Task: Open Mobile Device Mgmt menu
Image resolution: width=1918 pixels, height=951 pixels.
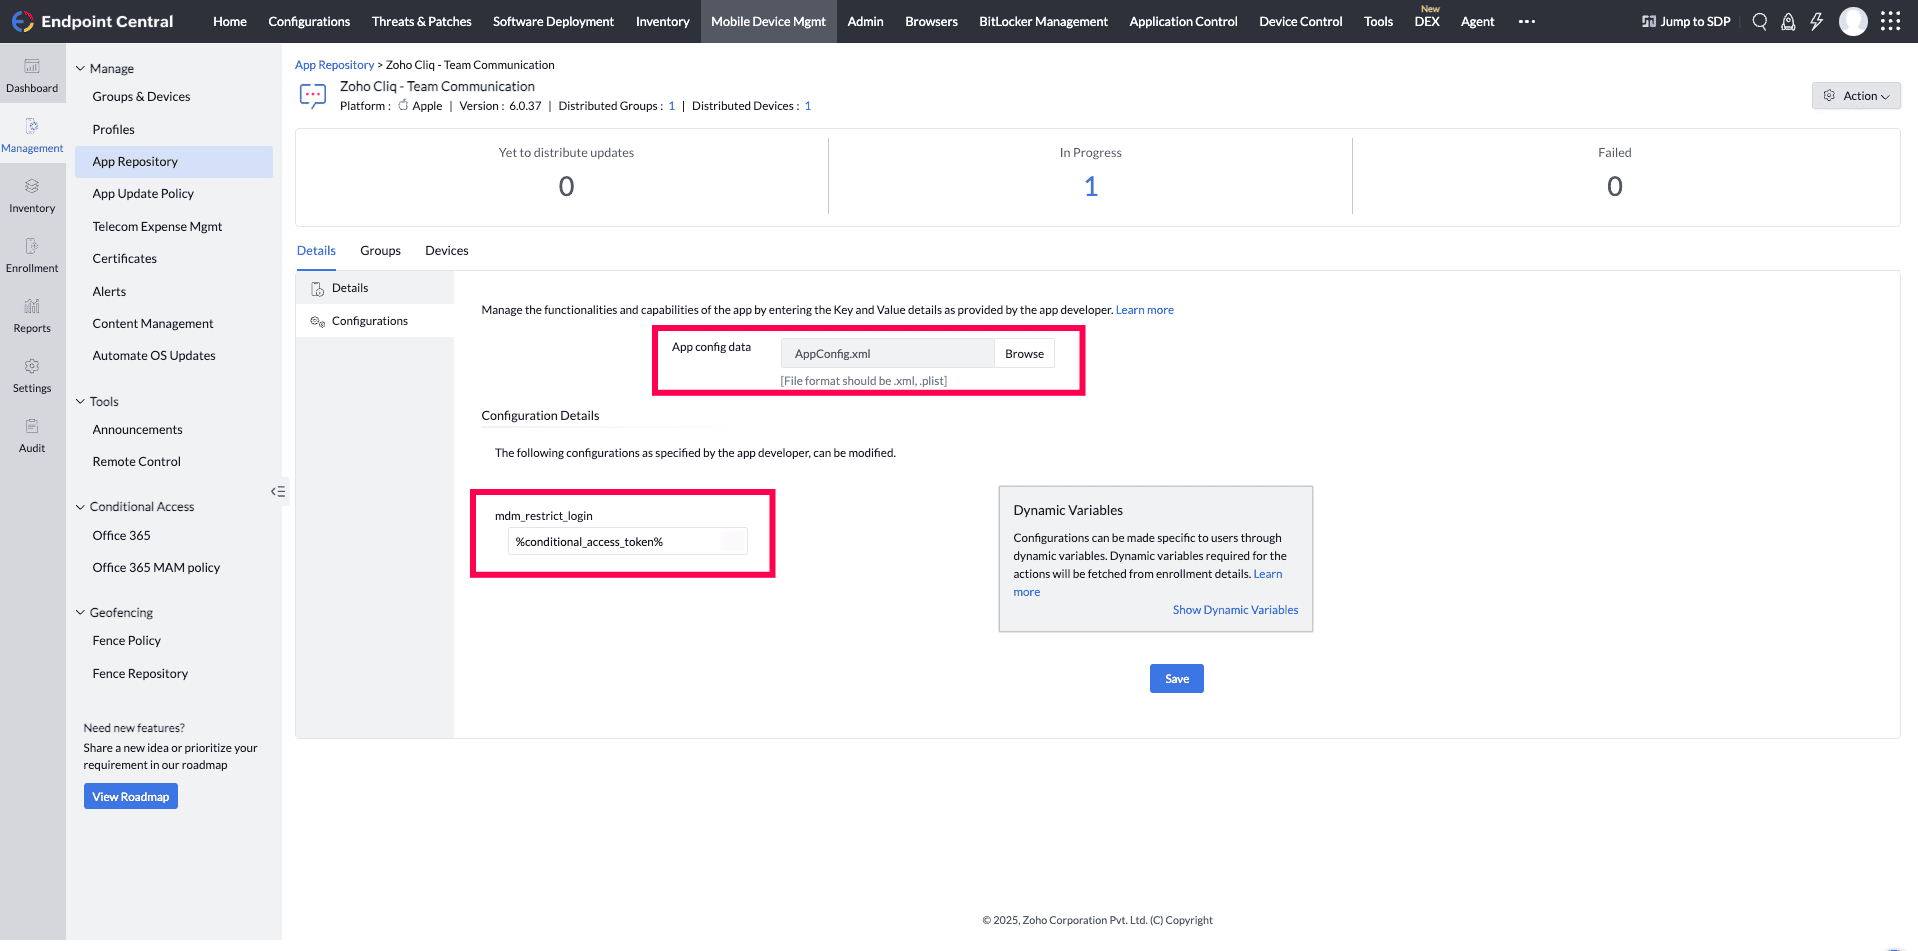Action: pyautogui.click(x=768, y=21)
